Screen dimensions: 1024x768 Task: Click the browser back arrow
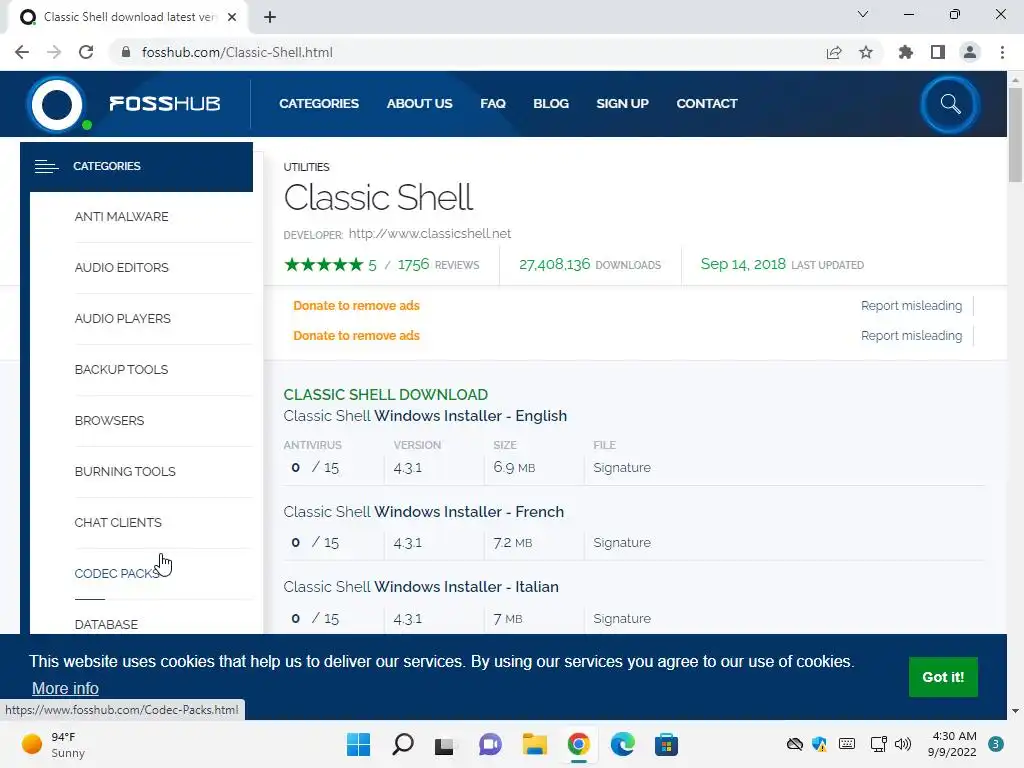22,52
